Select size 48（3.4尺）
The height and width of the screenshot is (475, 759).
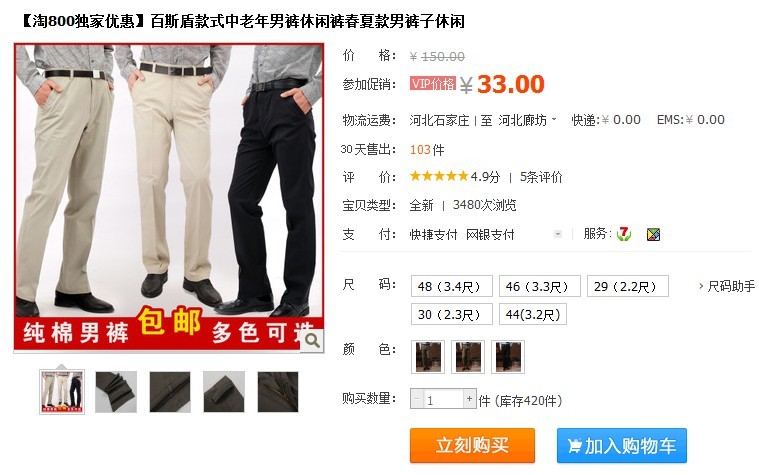pos(452,286)
